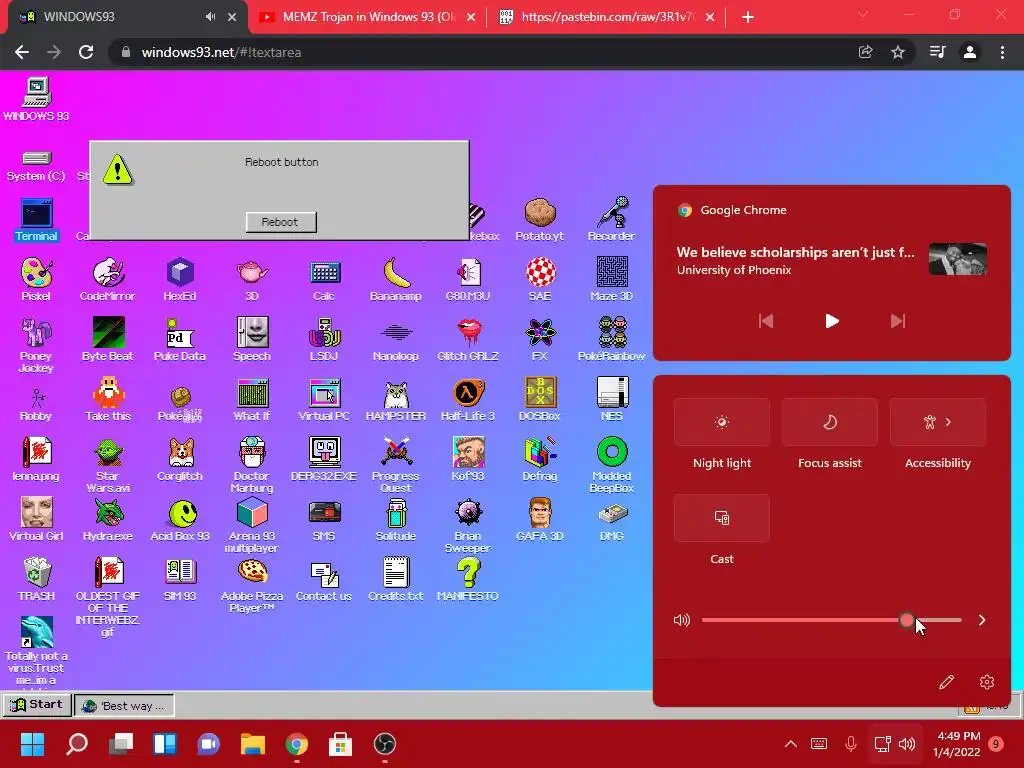Screen dimensions: 1024x768
Task: Toggle Night light quick setting
Action: [x=722, y=422]
